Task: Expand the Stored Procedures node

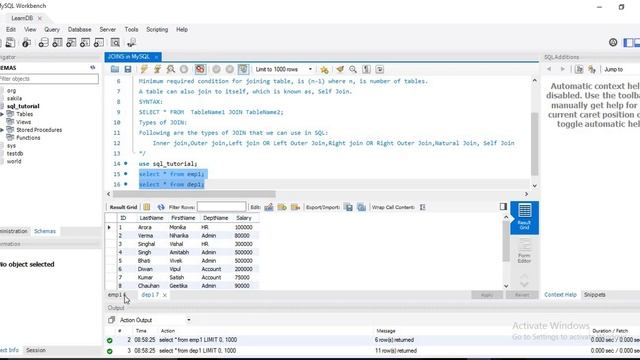Action: (x=2, y=130)
